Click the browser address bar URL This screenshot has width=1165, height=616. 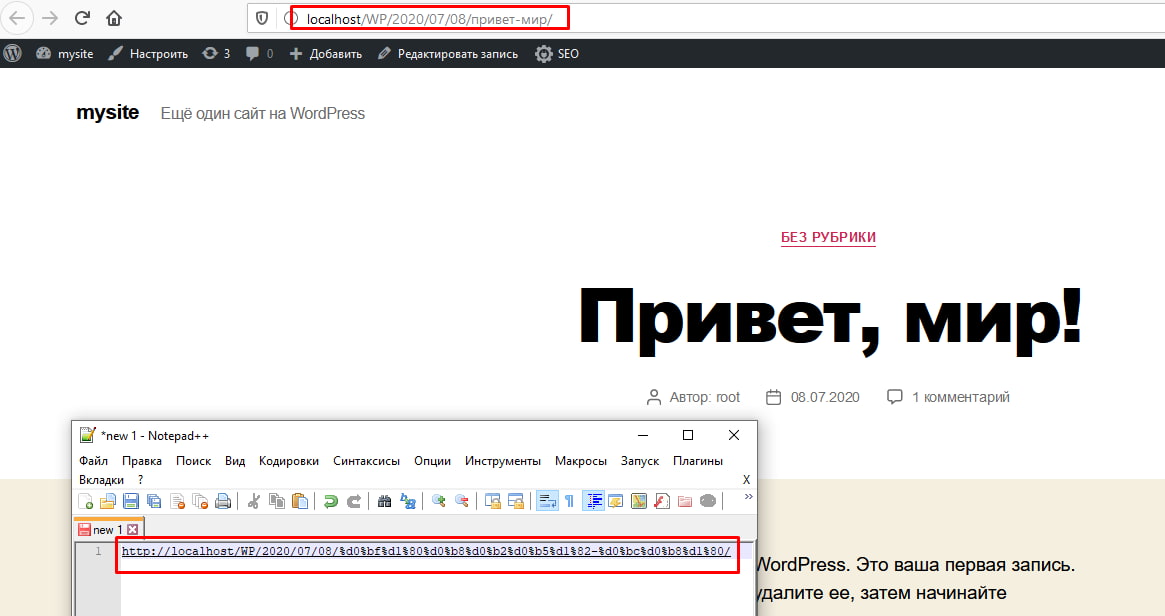(429, 19)
